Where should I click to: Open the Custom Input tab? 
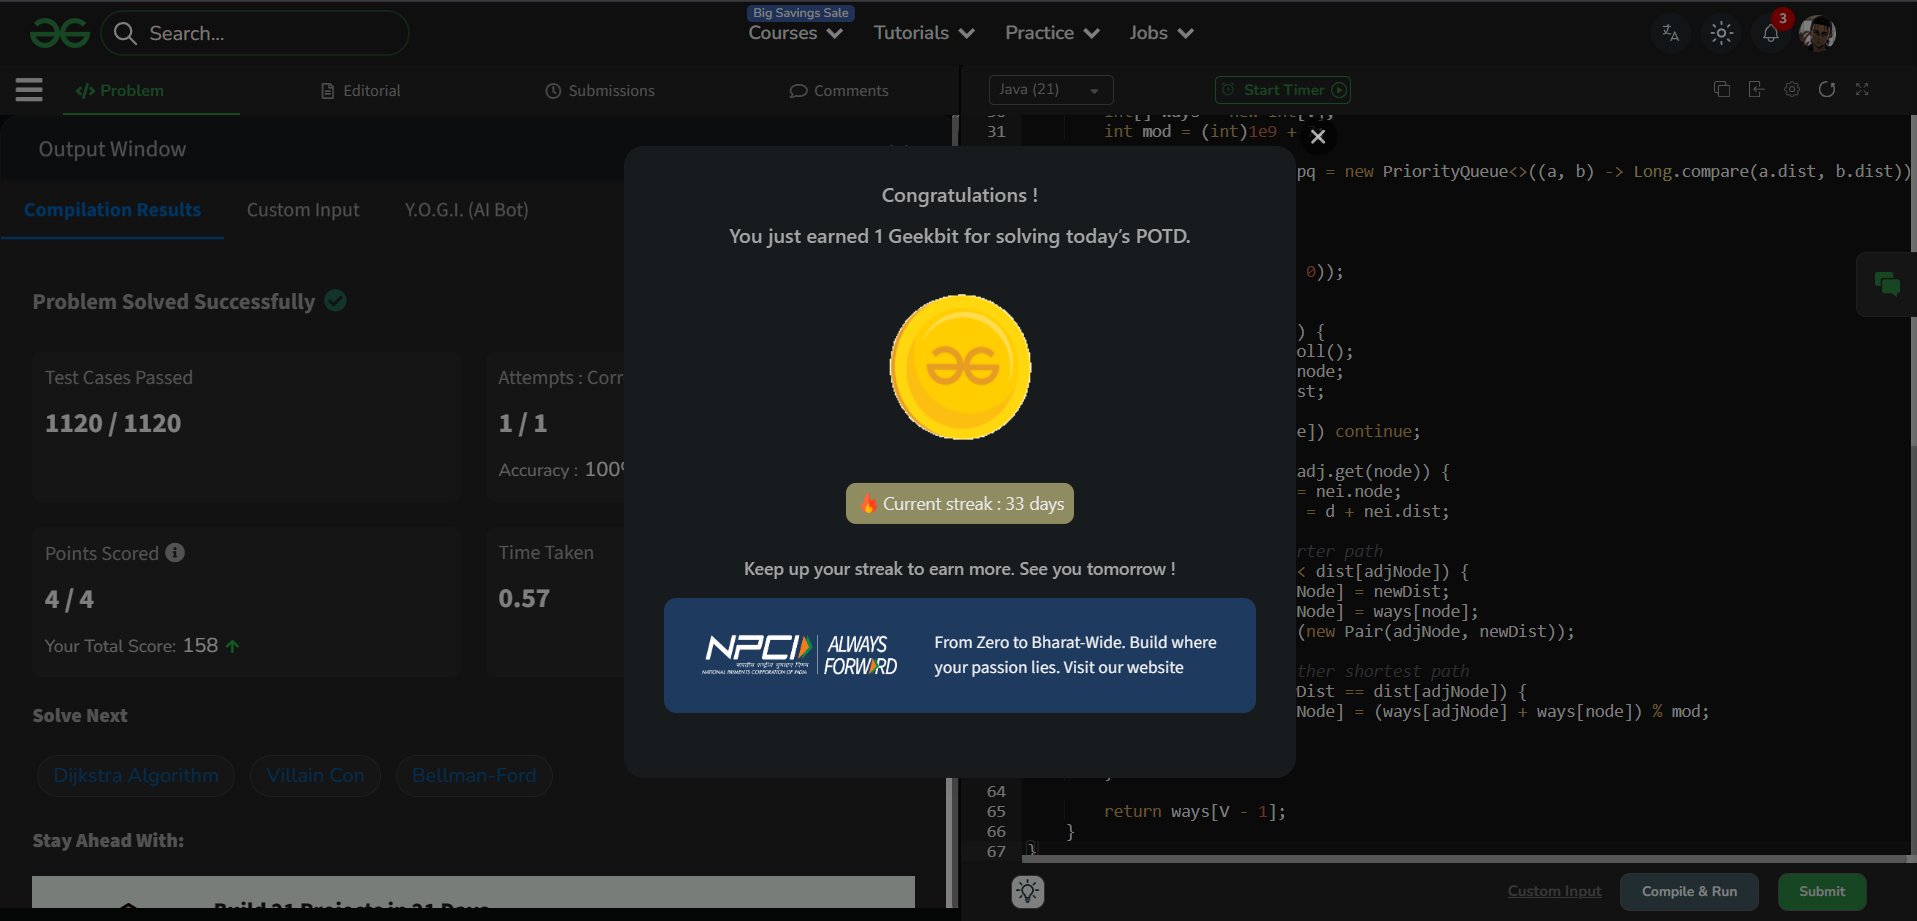tap(303, 210)
